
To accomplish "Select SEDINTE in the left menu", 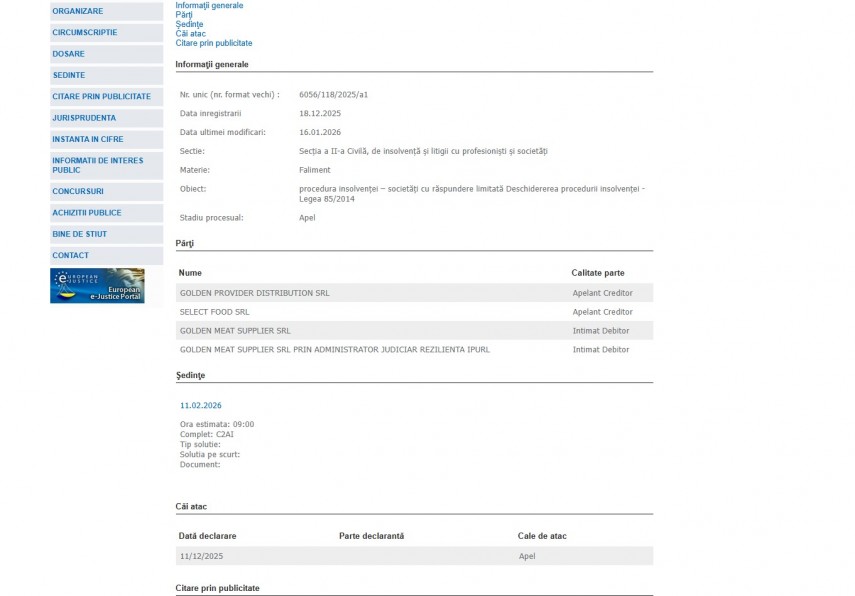I will tap(69, 75).
